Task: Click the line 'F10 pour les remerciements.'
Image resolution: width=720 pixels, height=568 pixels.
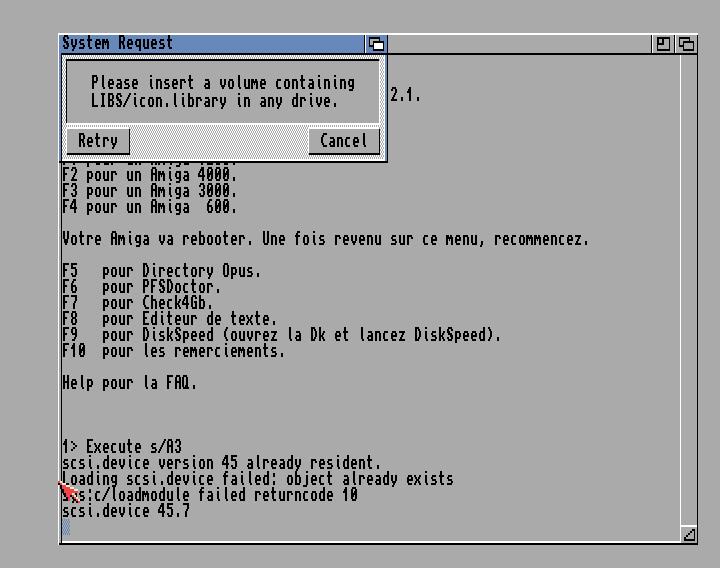Action: (174, 351)
